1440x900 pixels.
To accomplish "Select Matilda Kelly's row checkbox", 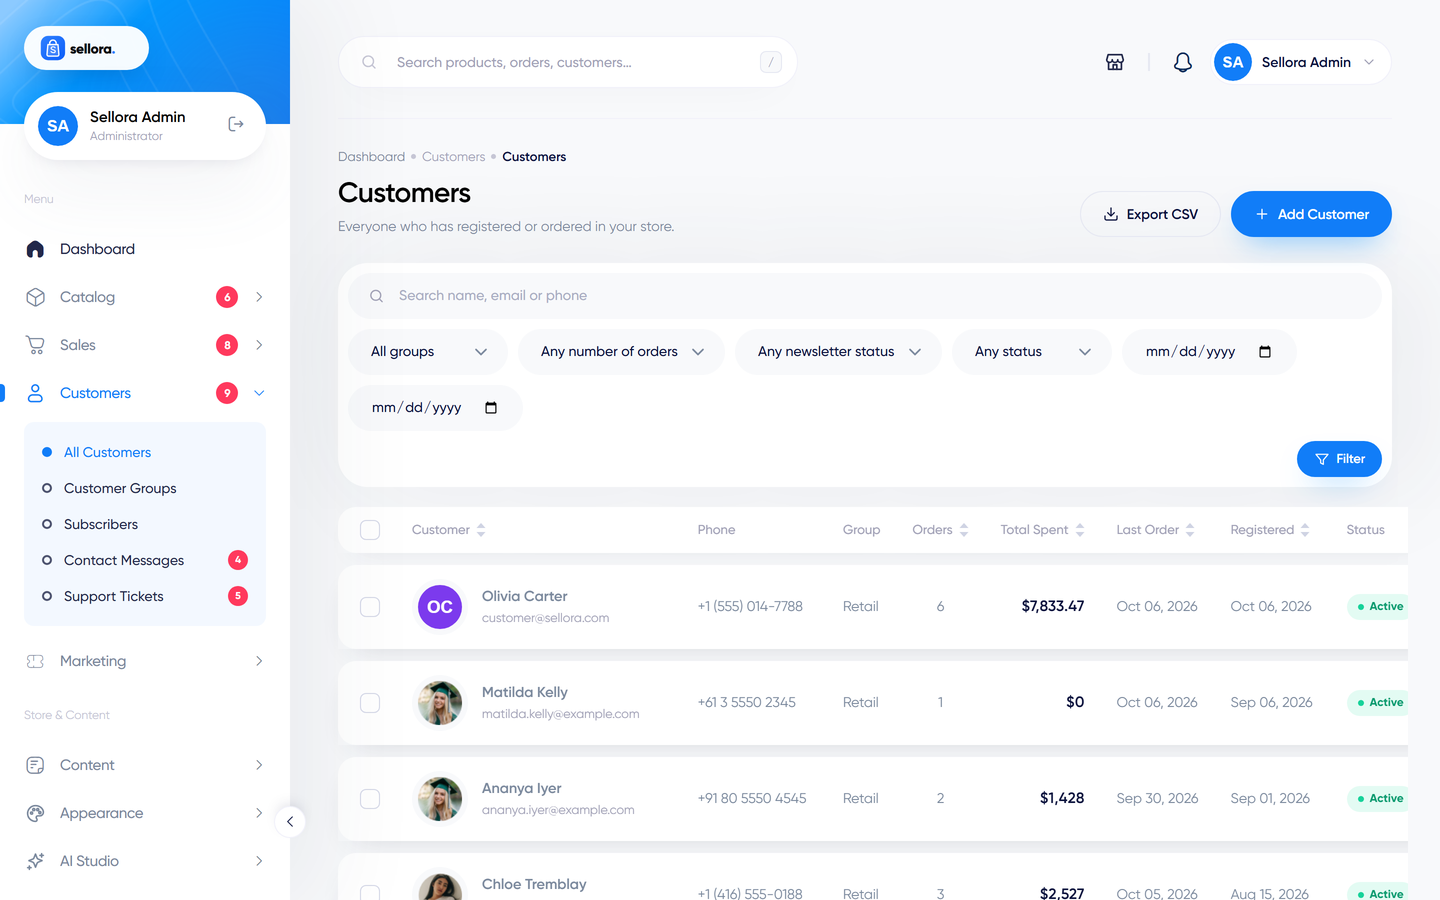I will (x=370, y=703).
